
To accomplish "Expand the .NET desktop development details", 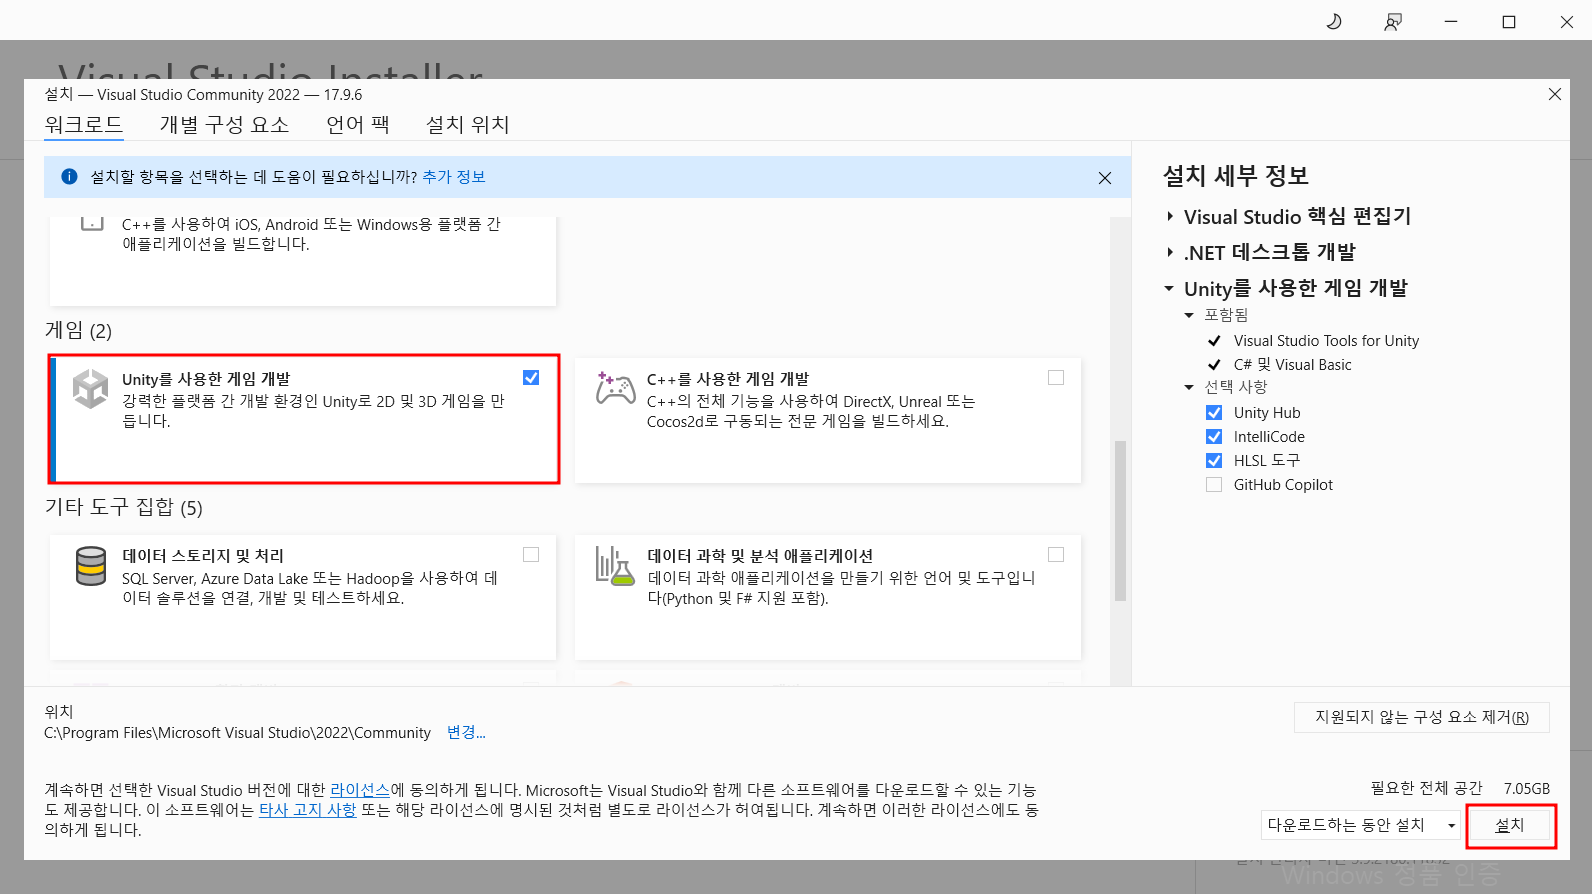I will (x=1170, y=252).
